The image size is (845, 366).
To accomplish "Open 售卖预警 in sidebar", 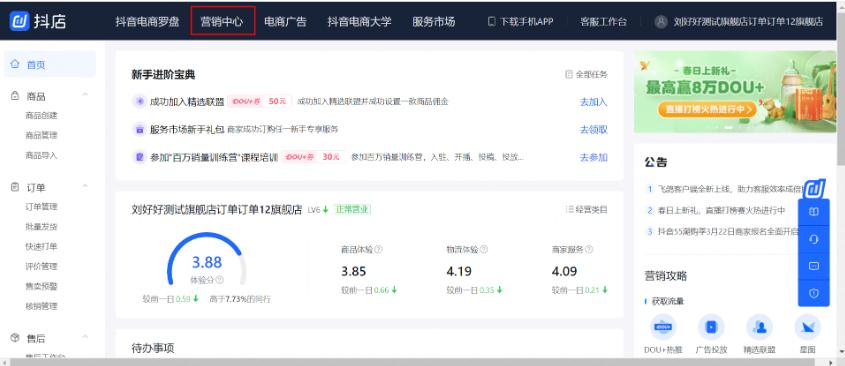I will 41,286.
